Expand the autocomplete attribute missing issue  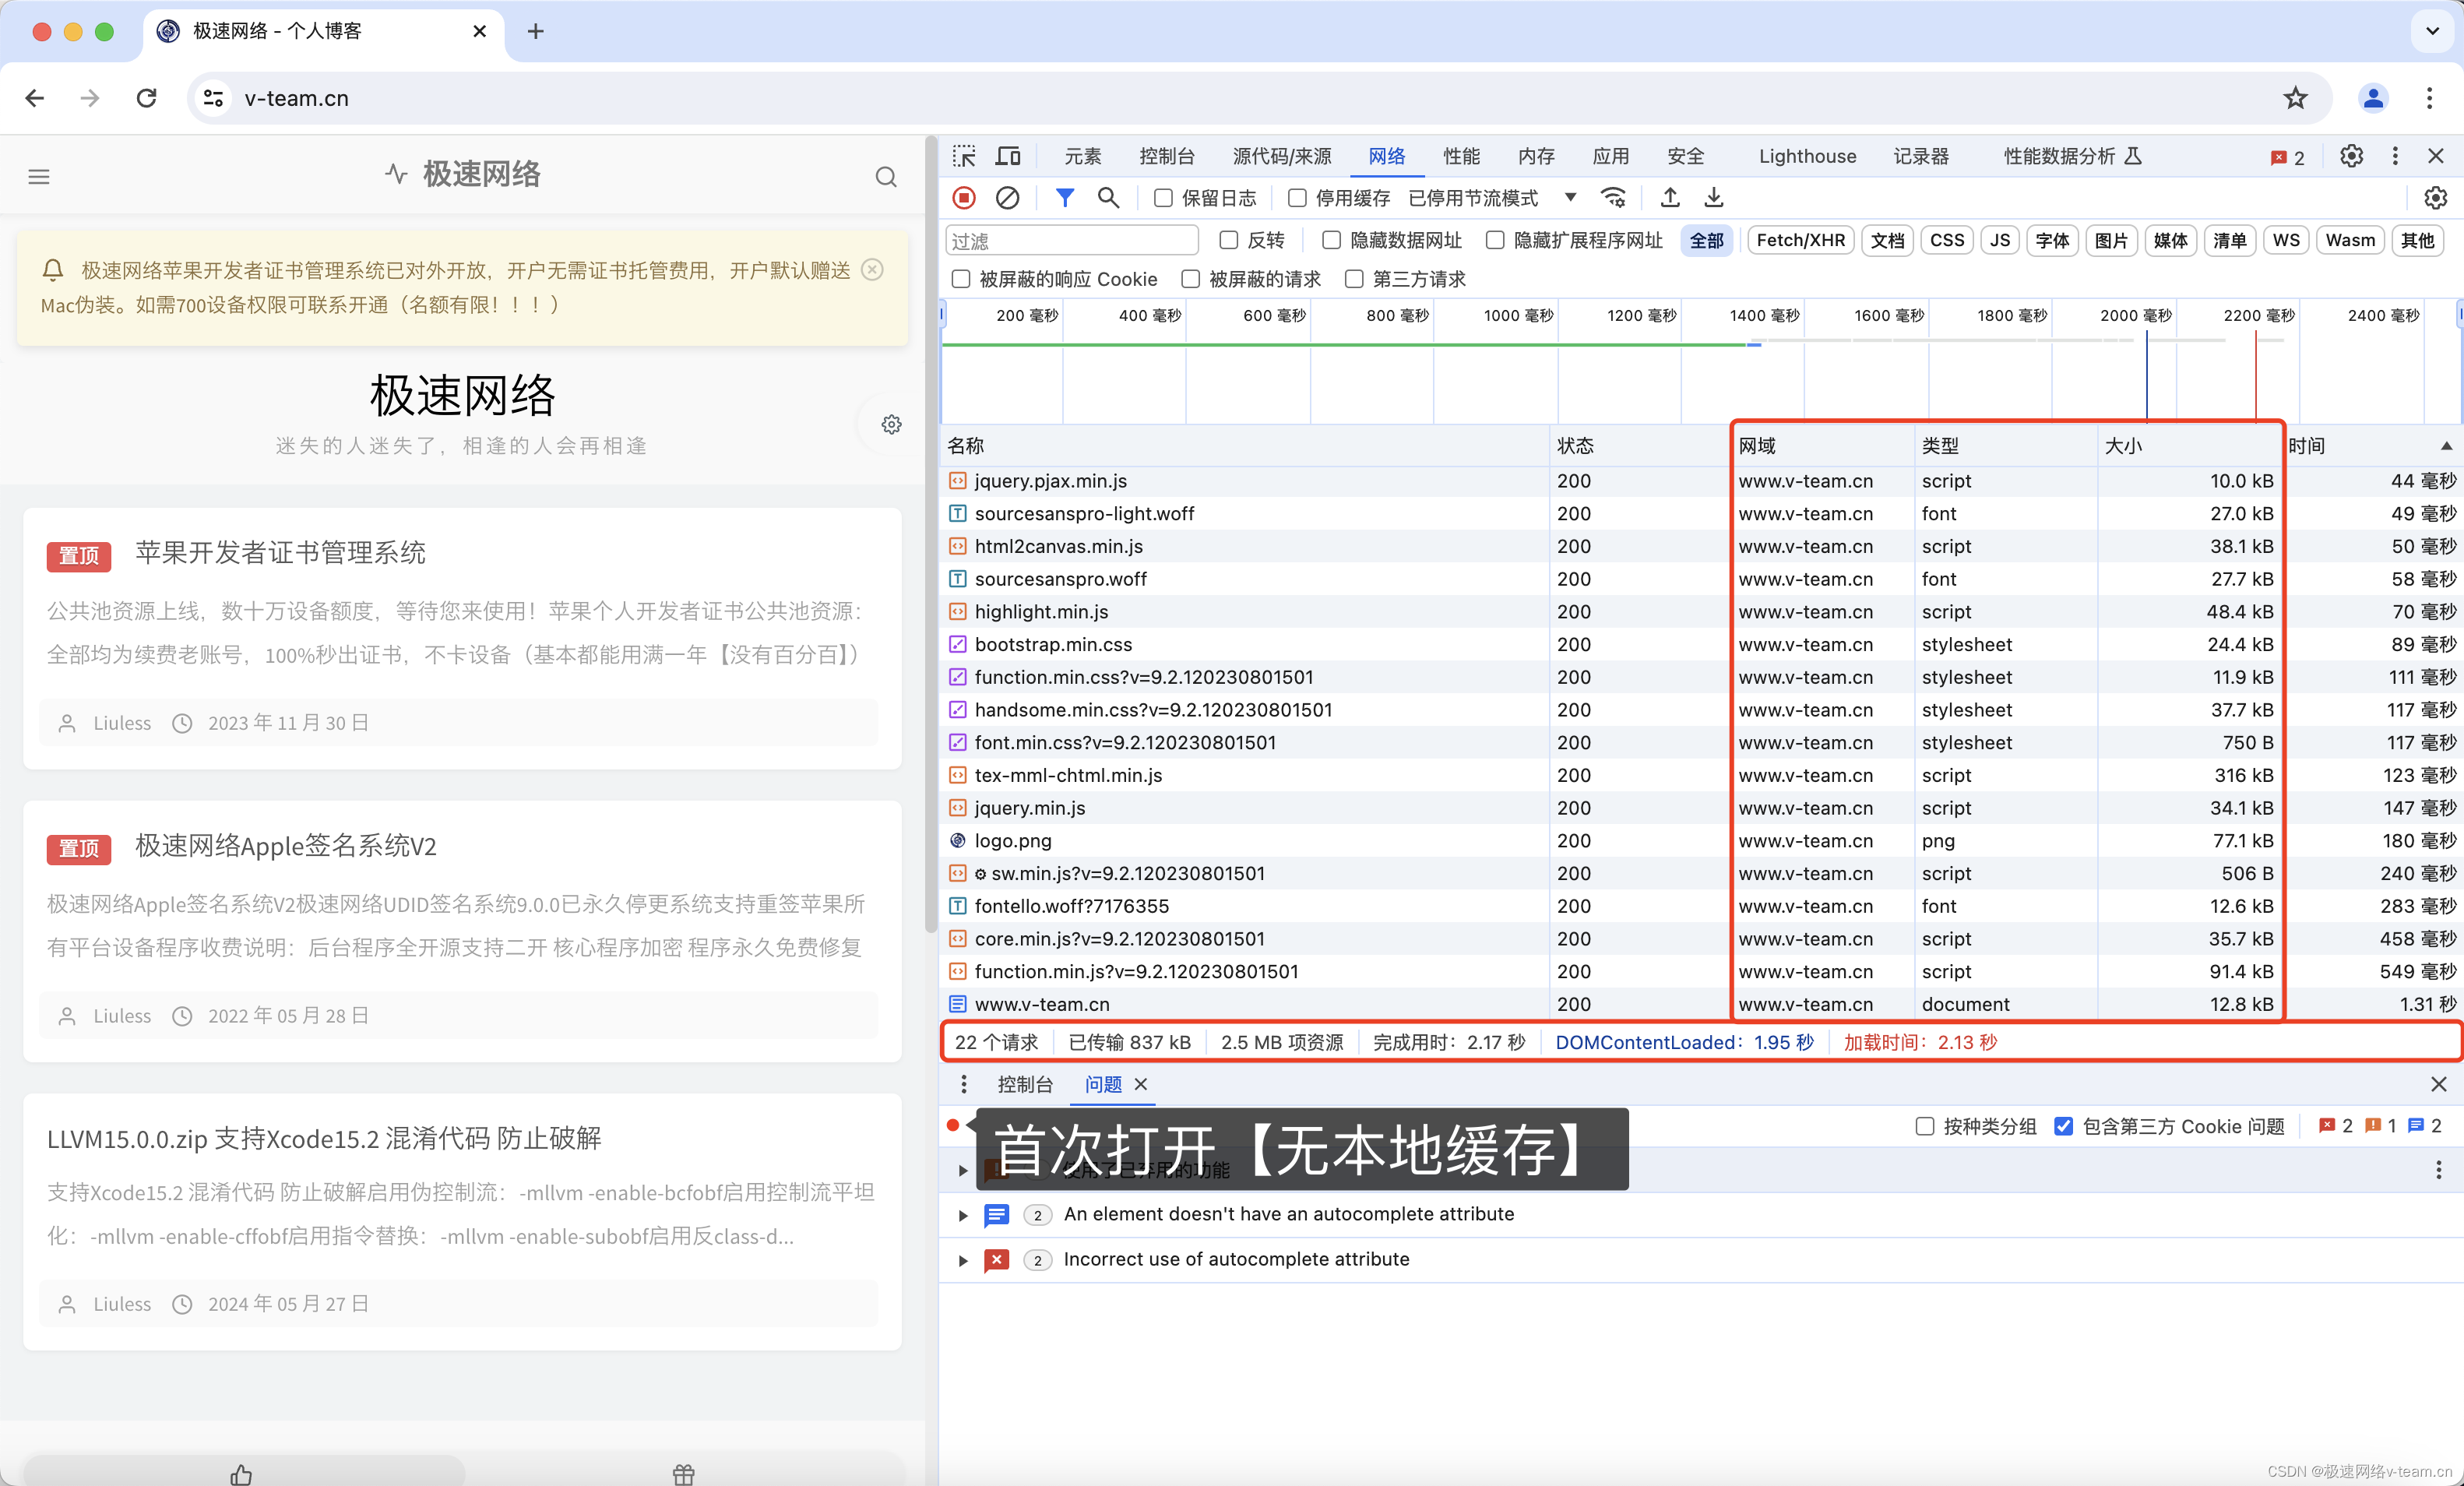963,1215
